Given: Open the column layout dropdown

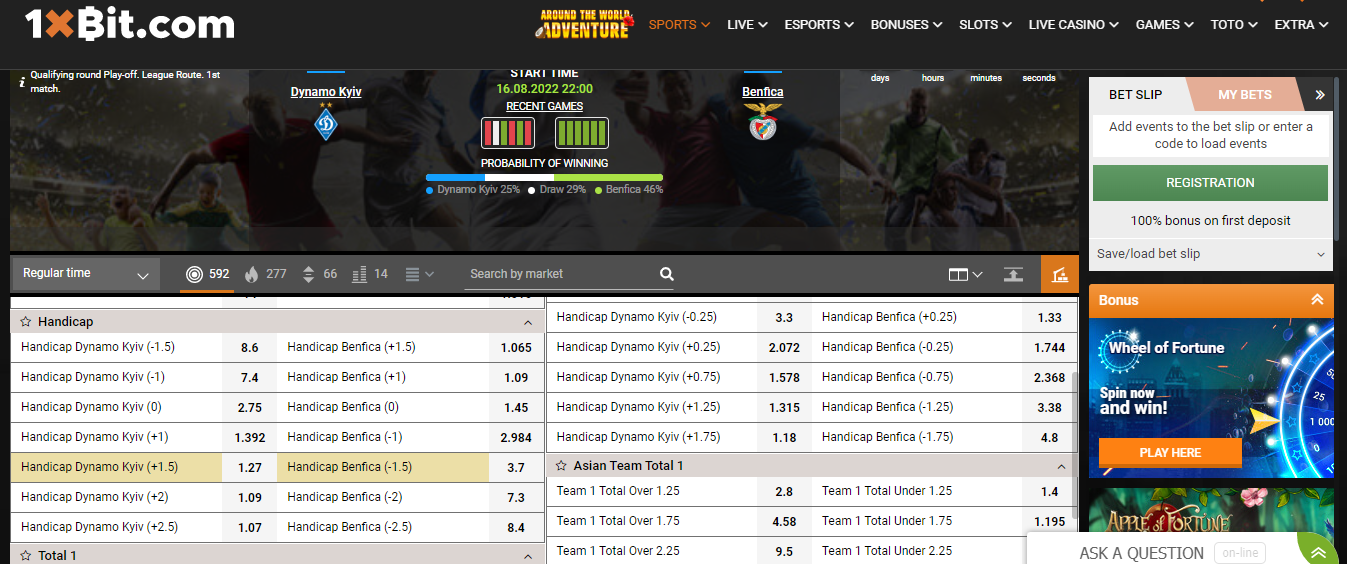Looking at the screenshot, I should (965, 274).
